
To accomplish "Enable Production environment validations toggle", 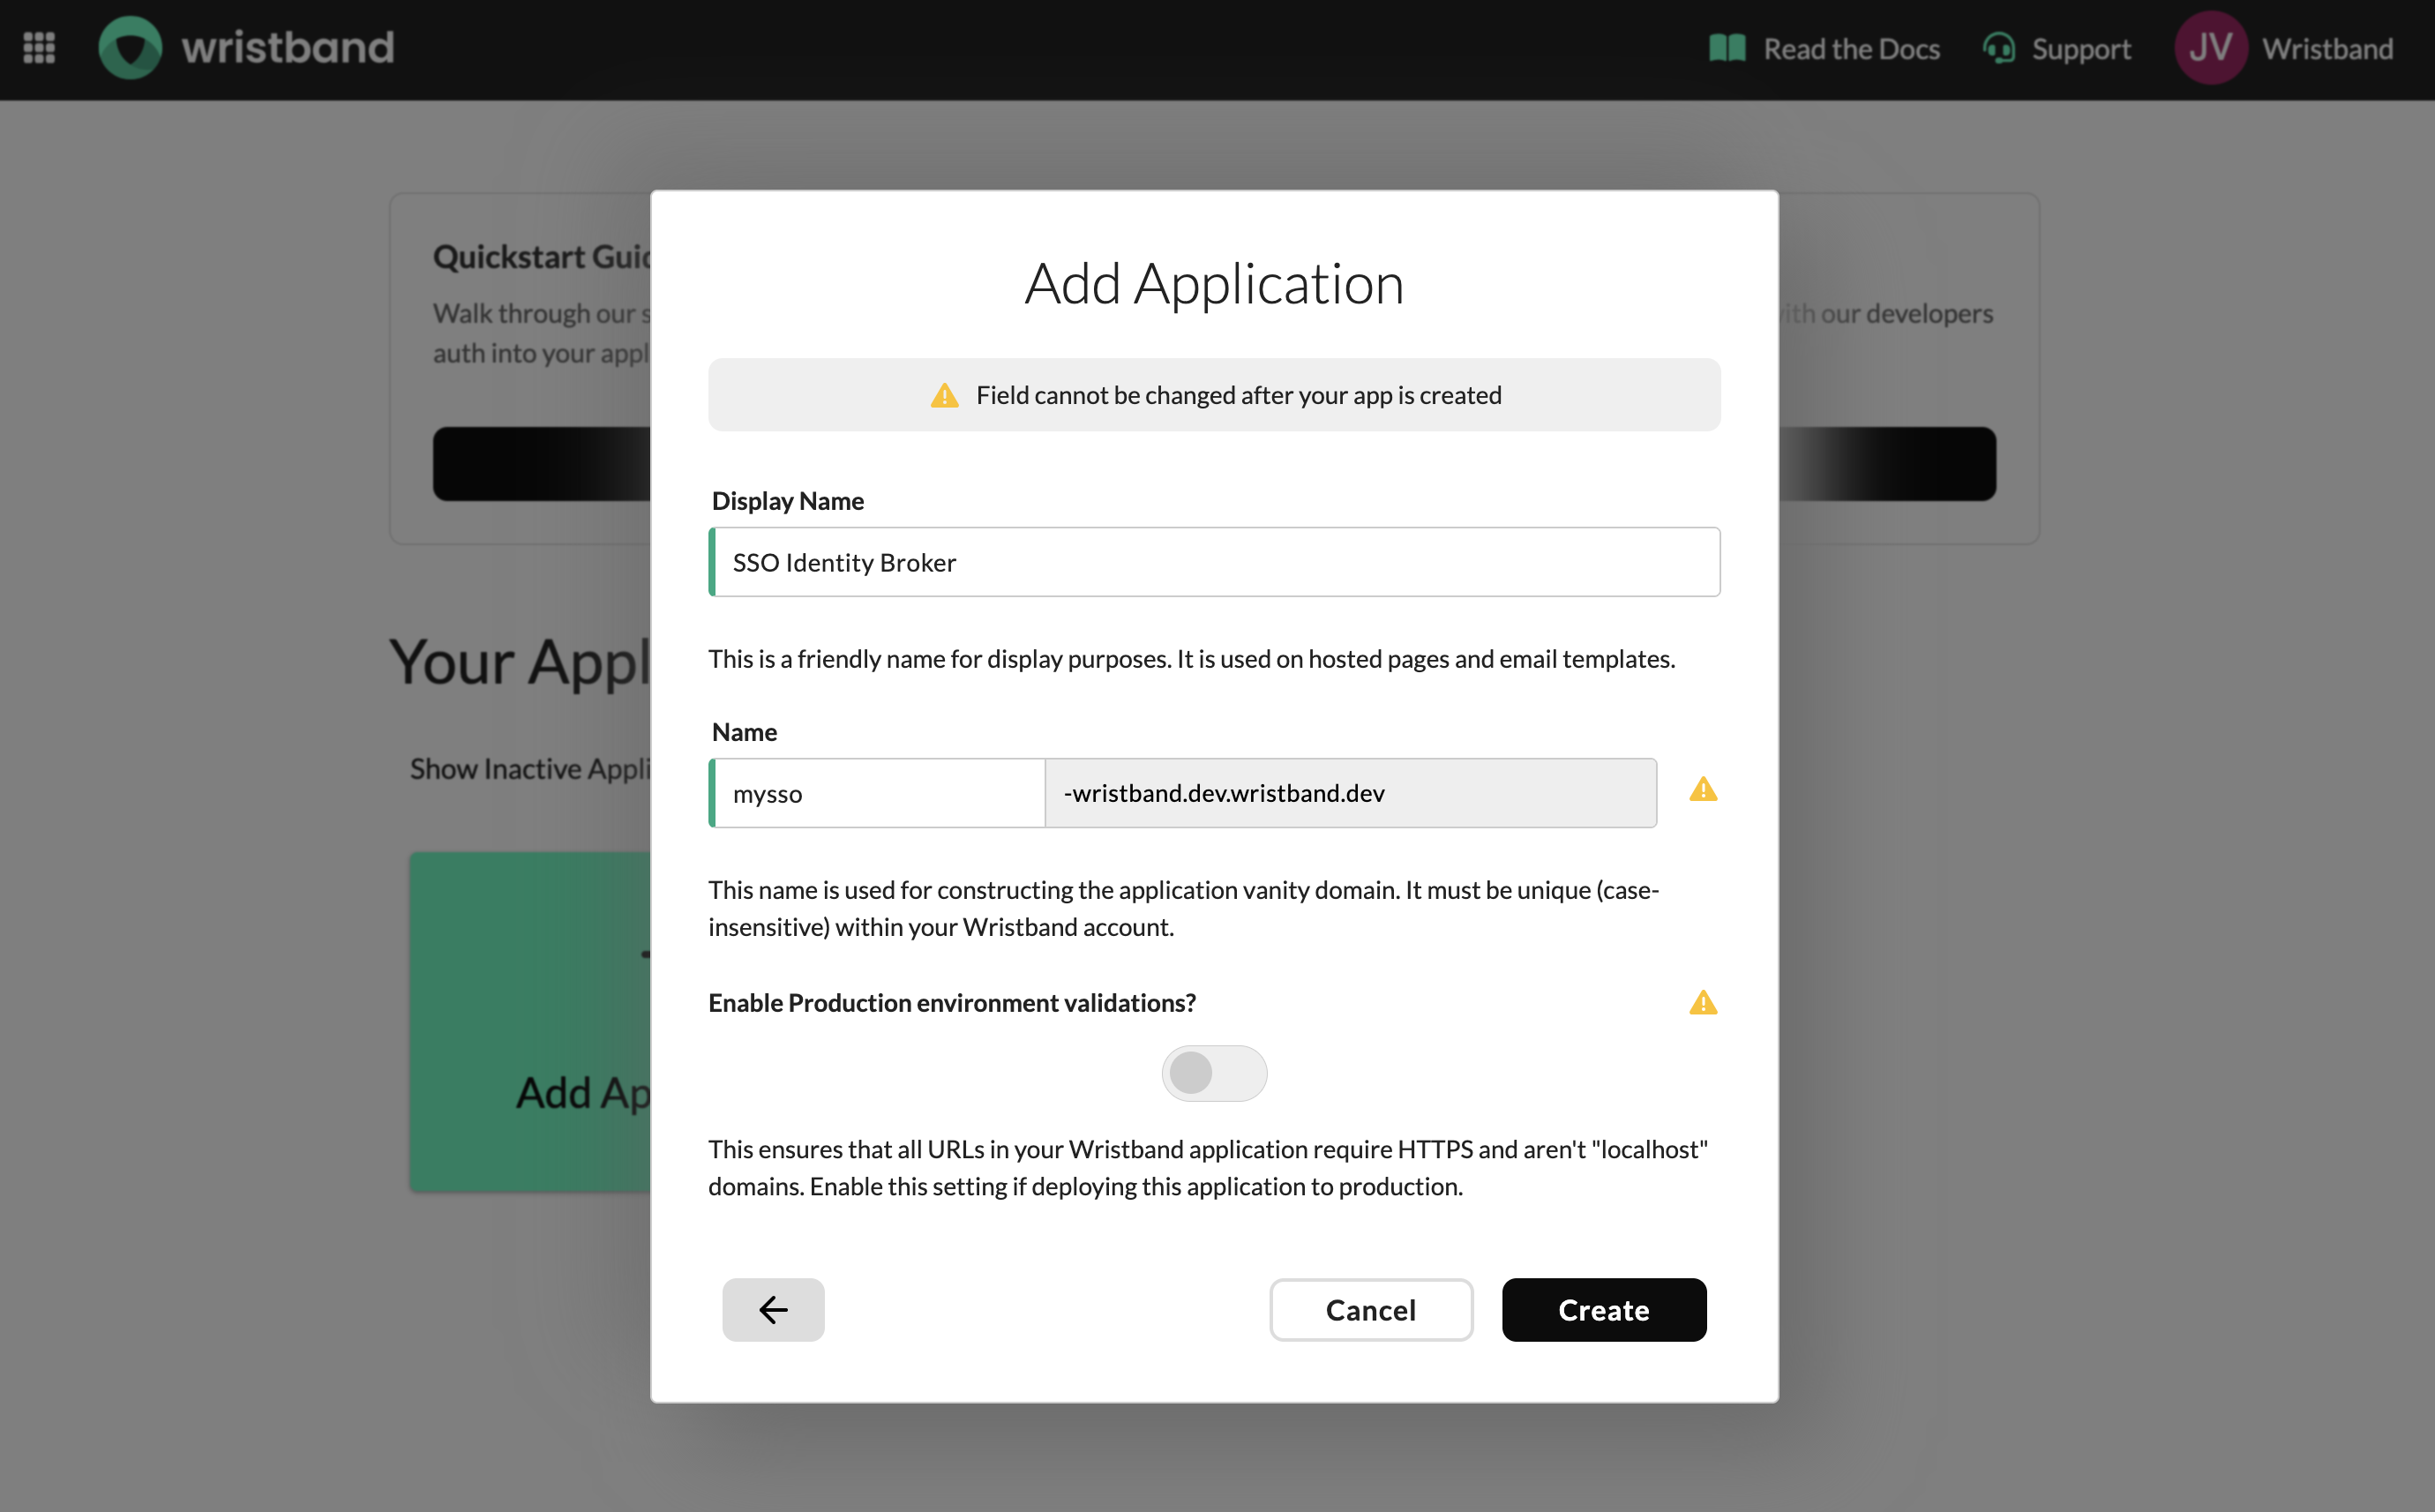I will [1214, 1073].
